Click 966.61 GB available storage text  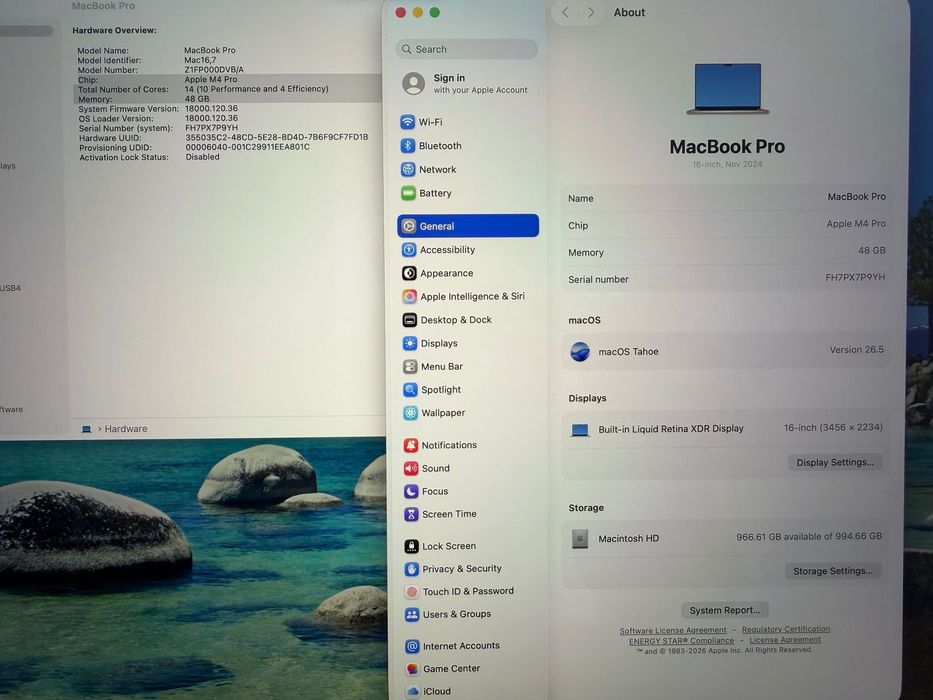coord(809,537)
